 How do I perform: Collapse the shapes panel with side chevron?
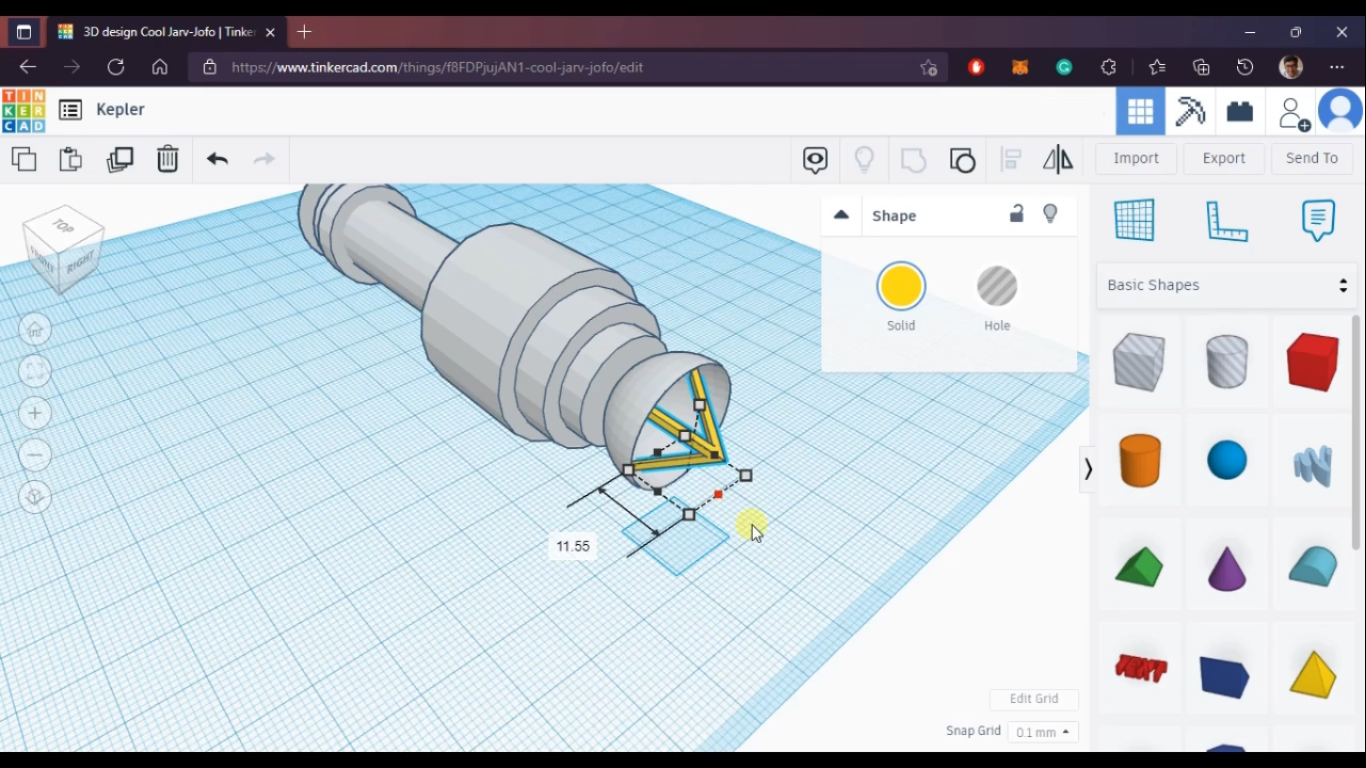point(1088,469)
